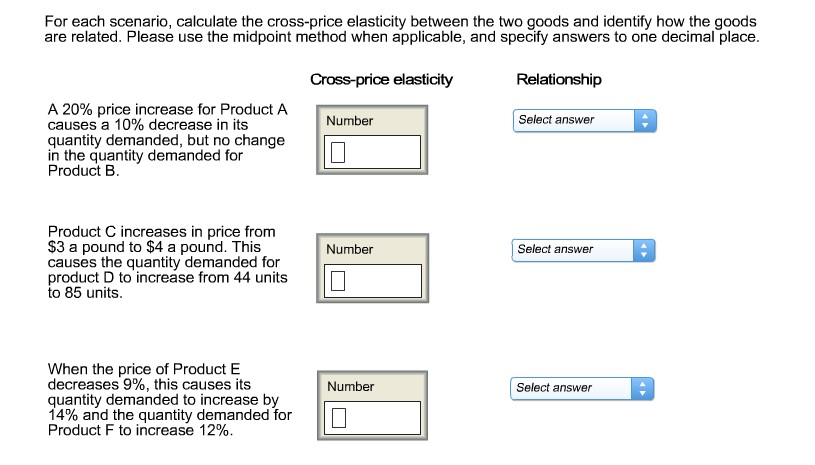Image resolution: width=815 pixels, height=465 pixels.
Task: Click the blue arrow stepper on third dropdown
Action: [642, 389]
